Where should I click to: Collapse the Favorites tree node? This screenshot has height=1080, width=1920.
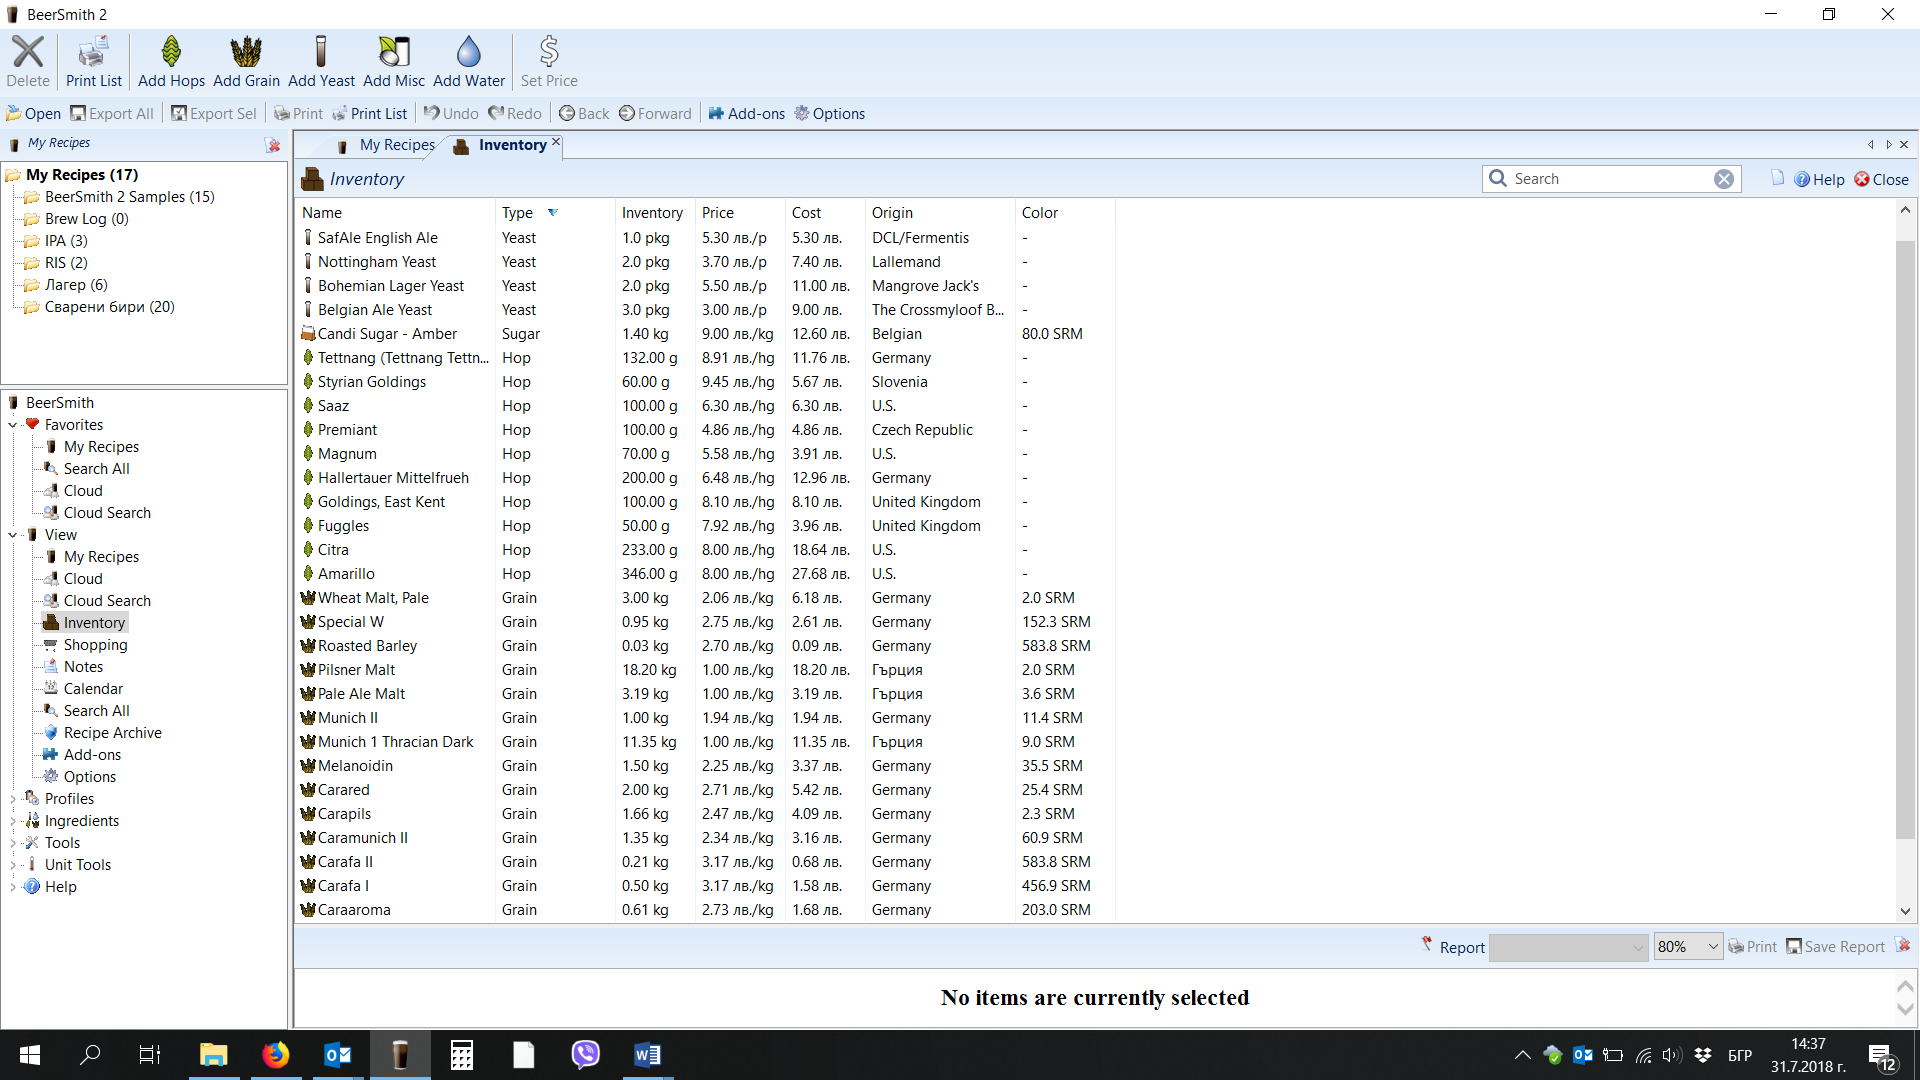pos(13,425)
